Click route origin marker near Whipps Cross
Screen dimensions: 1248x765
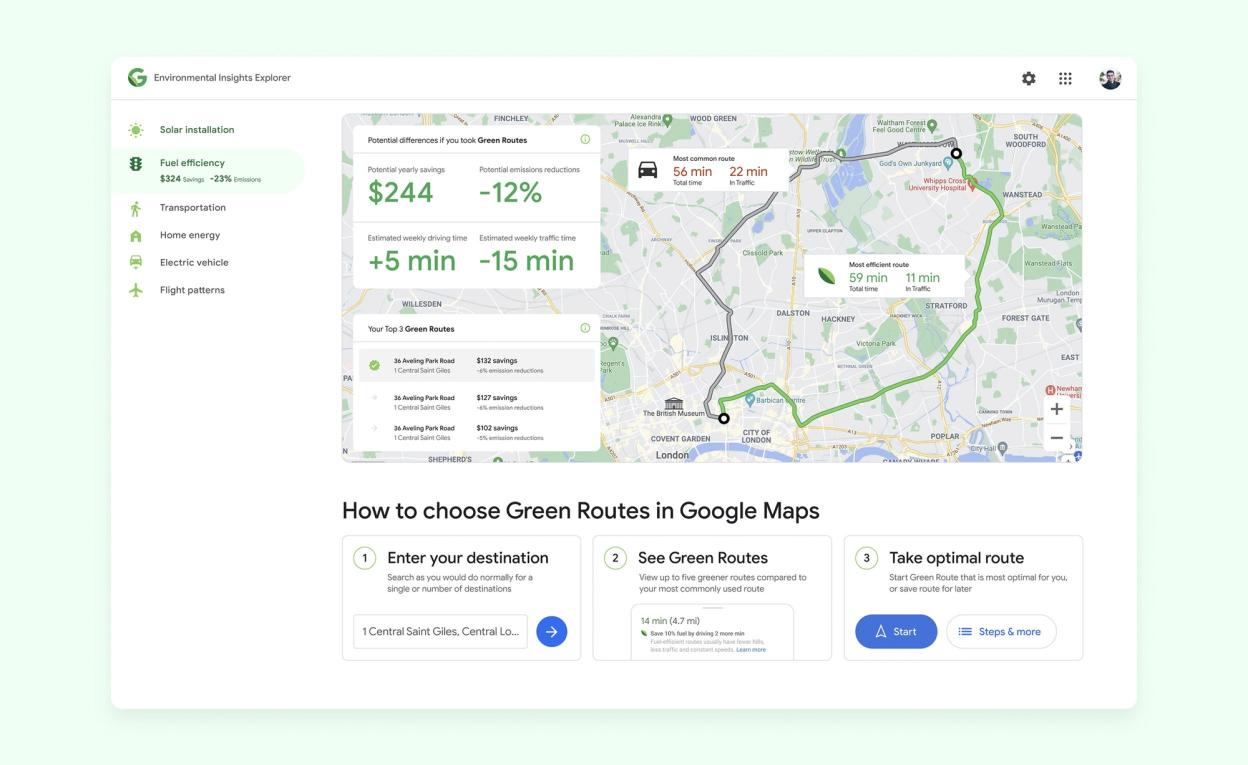[956, 153]
